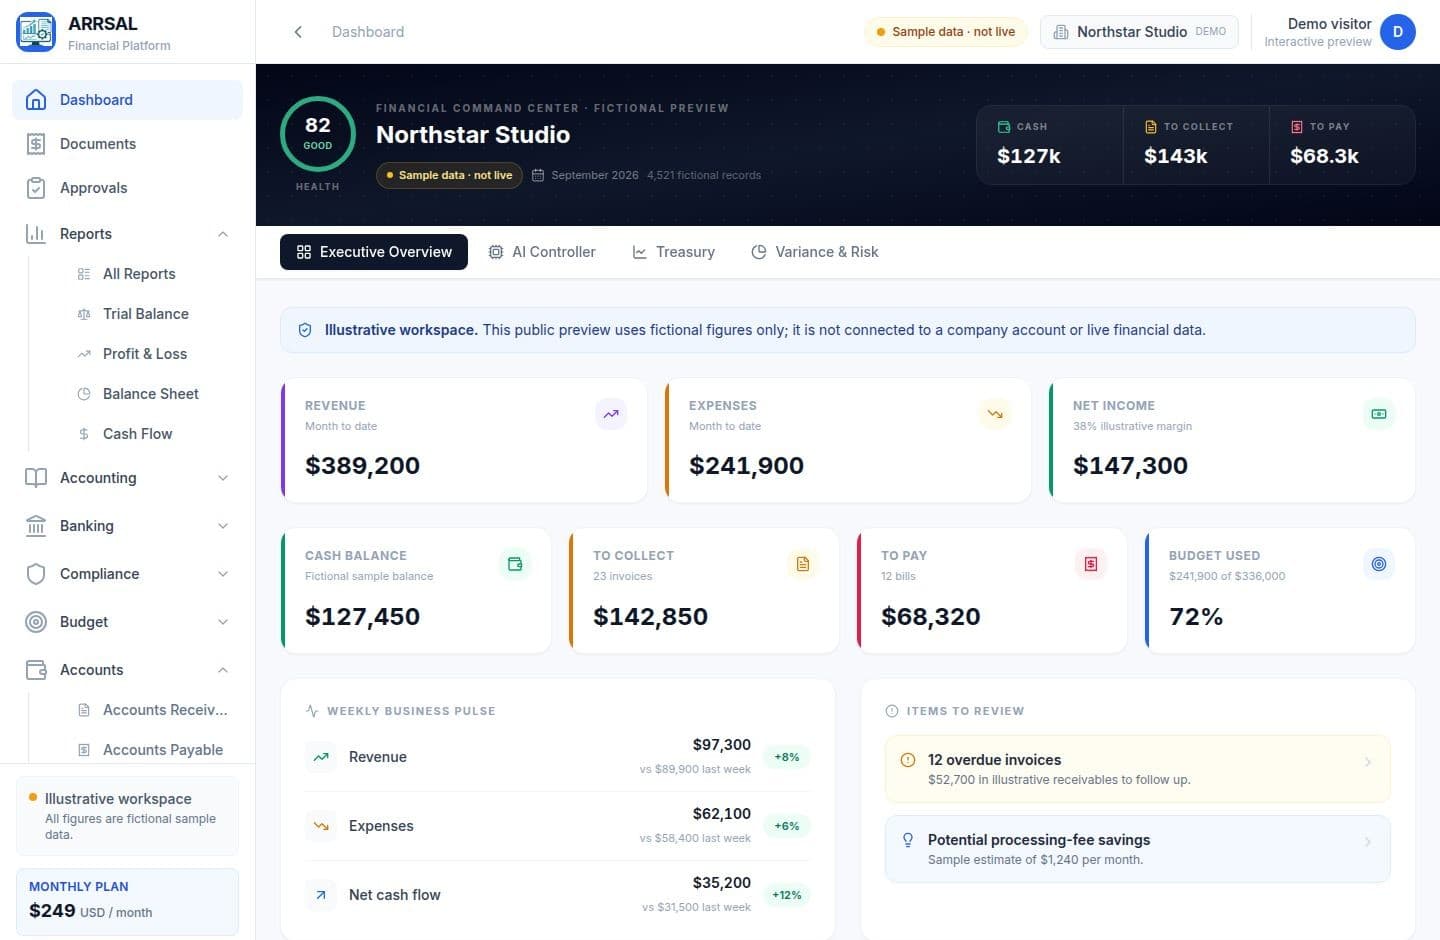Click the weekly pulse Revenue trend icon
Image resolution: width=1440 pixels, height=940 pixels.
[321, 757]
